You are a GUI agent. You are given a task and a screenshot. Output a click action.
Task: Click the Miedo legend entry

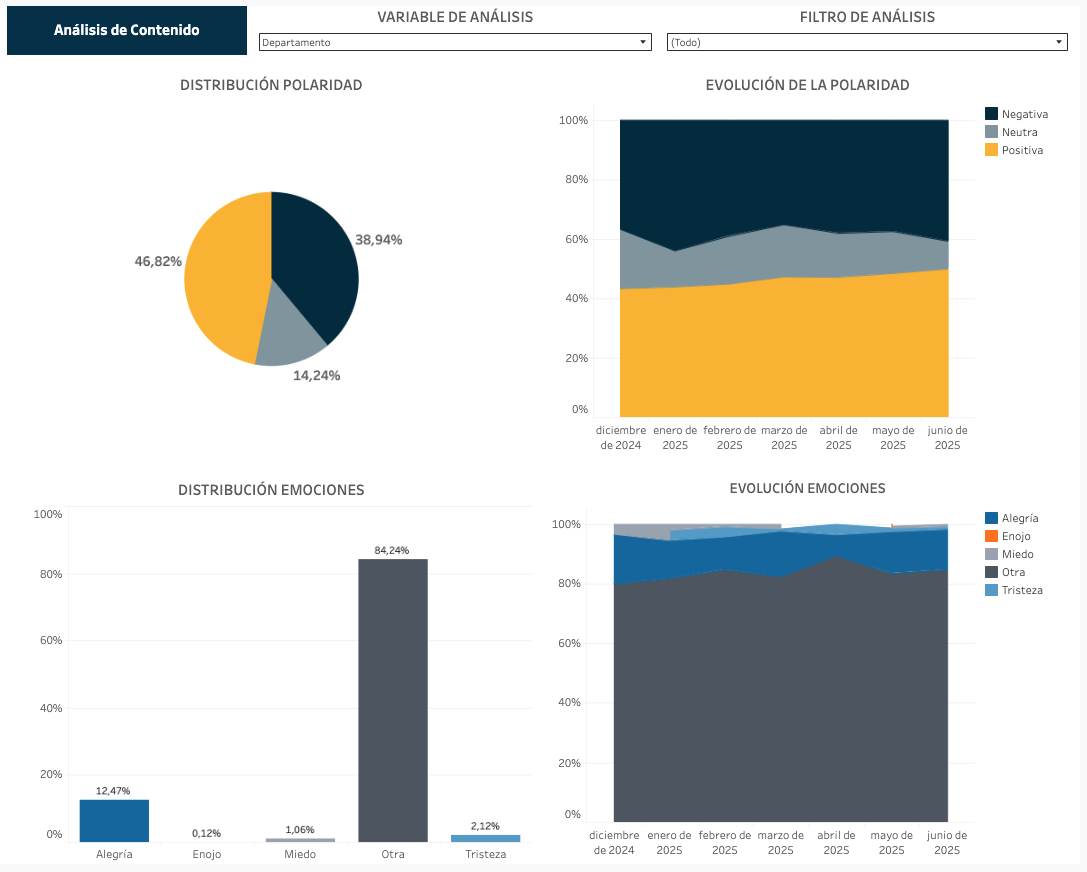(1017, 554)
